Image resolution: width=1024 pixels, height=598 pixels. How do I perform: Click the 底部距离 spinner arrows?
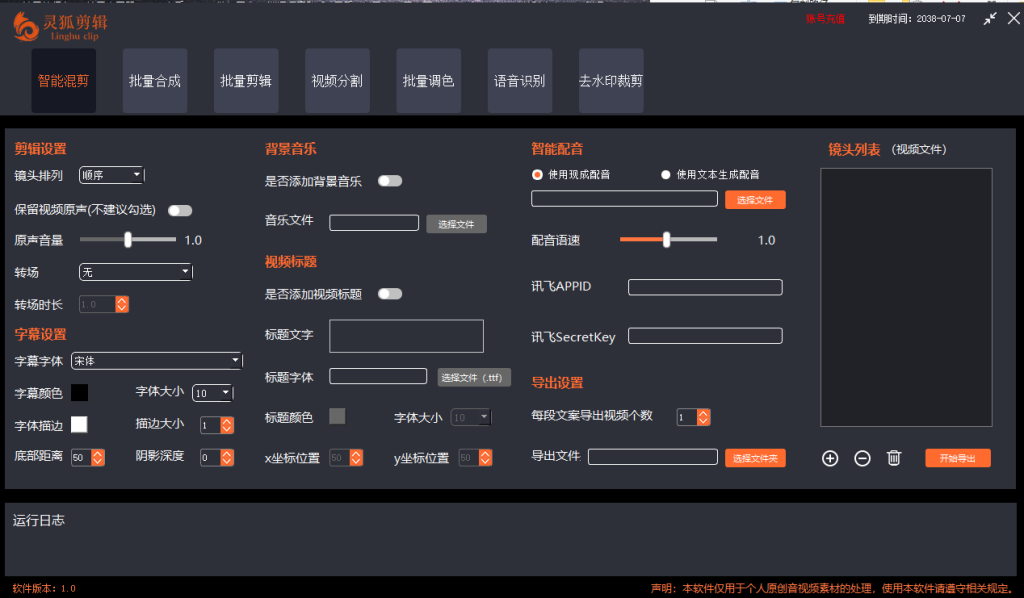point(97,457)
